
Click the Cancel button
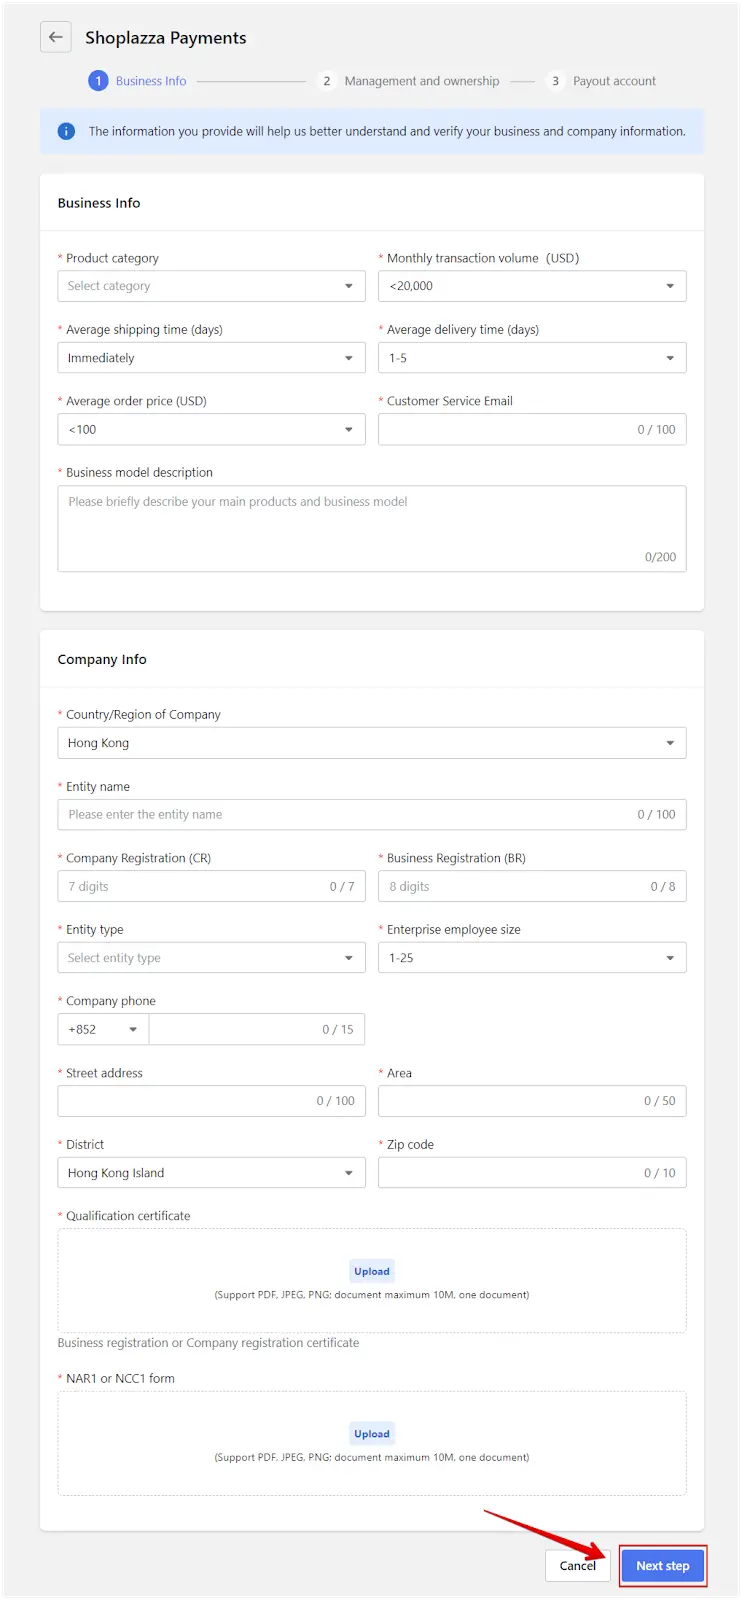[578, 1566]
